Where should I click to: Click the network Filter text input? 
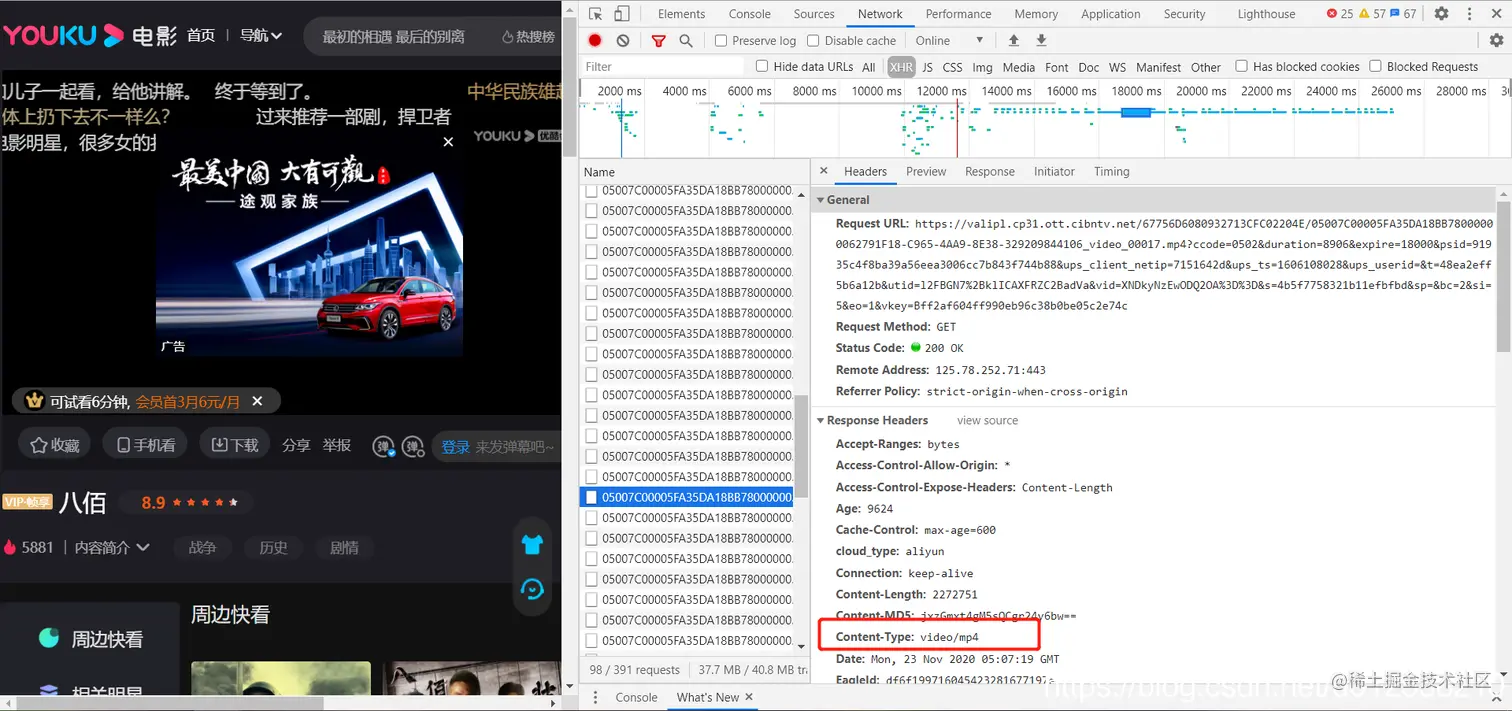[664, 66]
